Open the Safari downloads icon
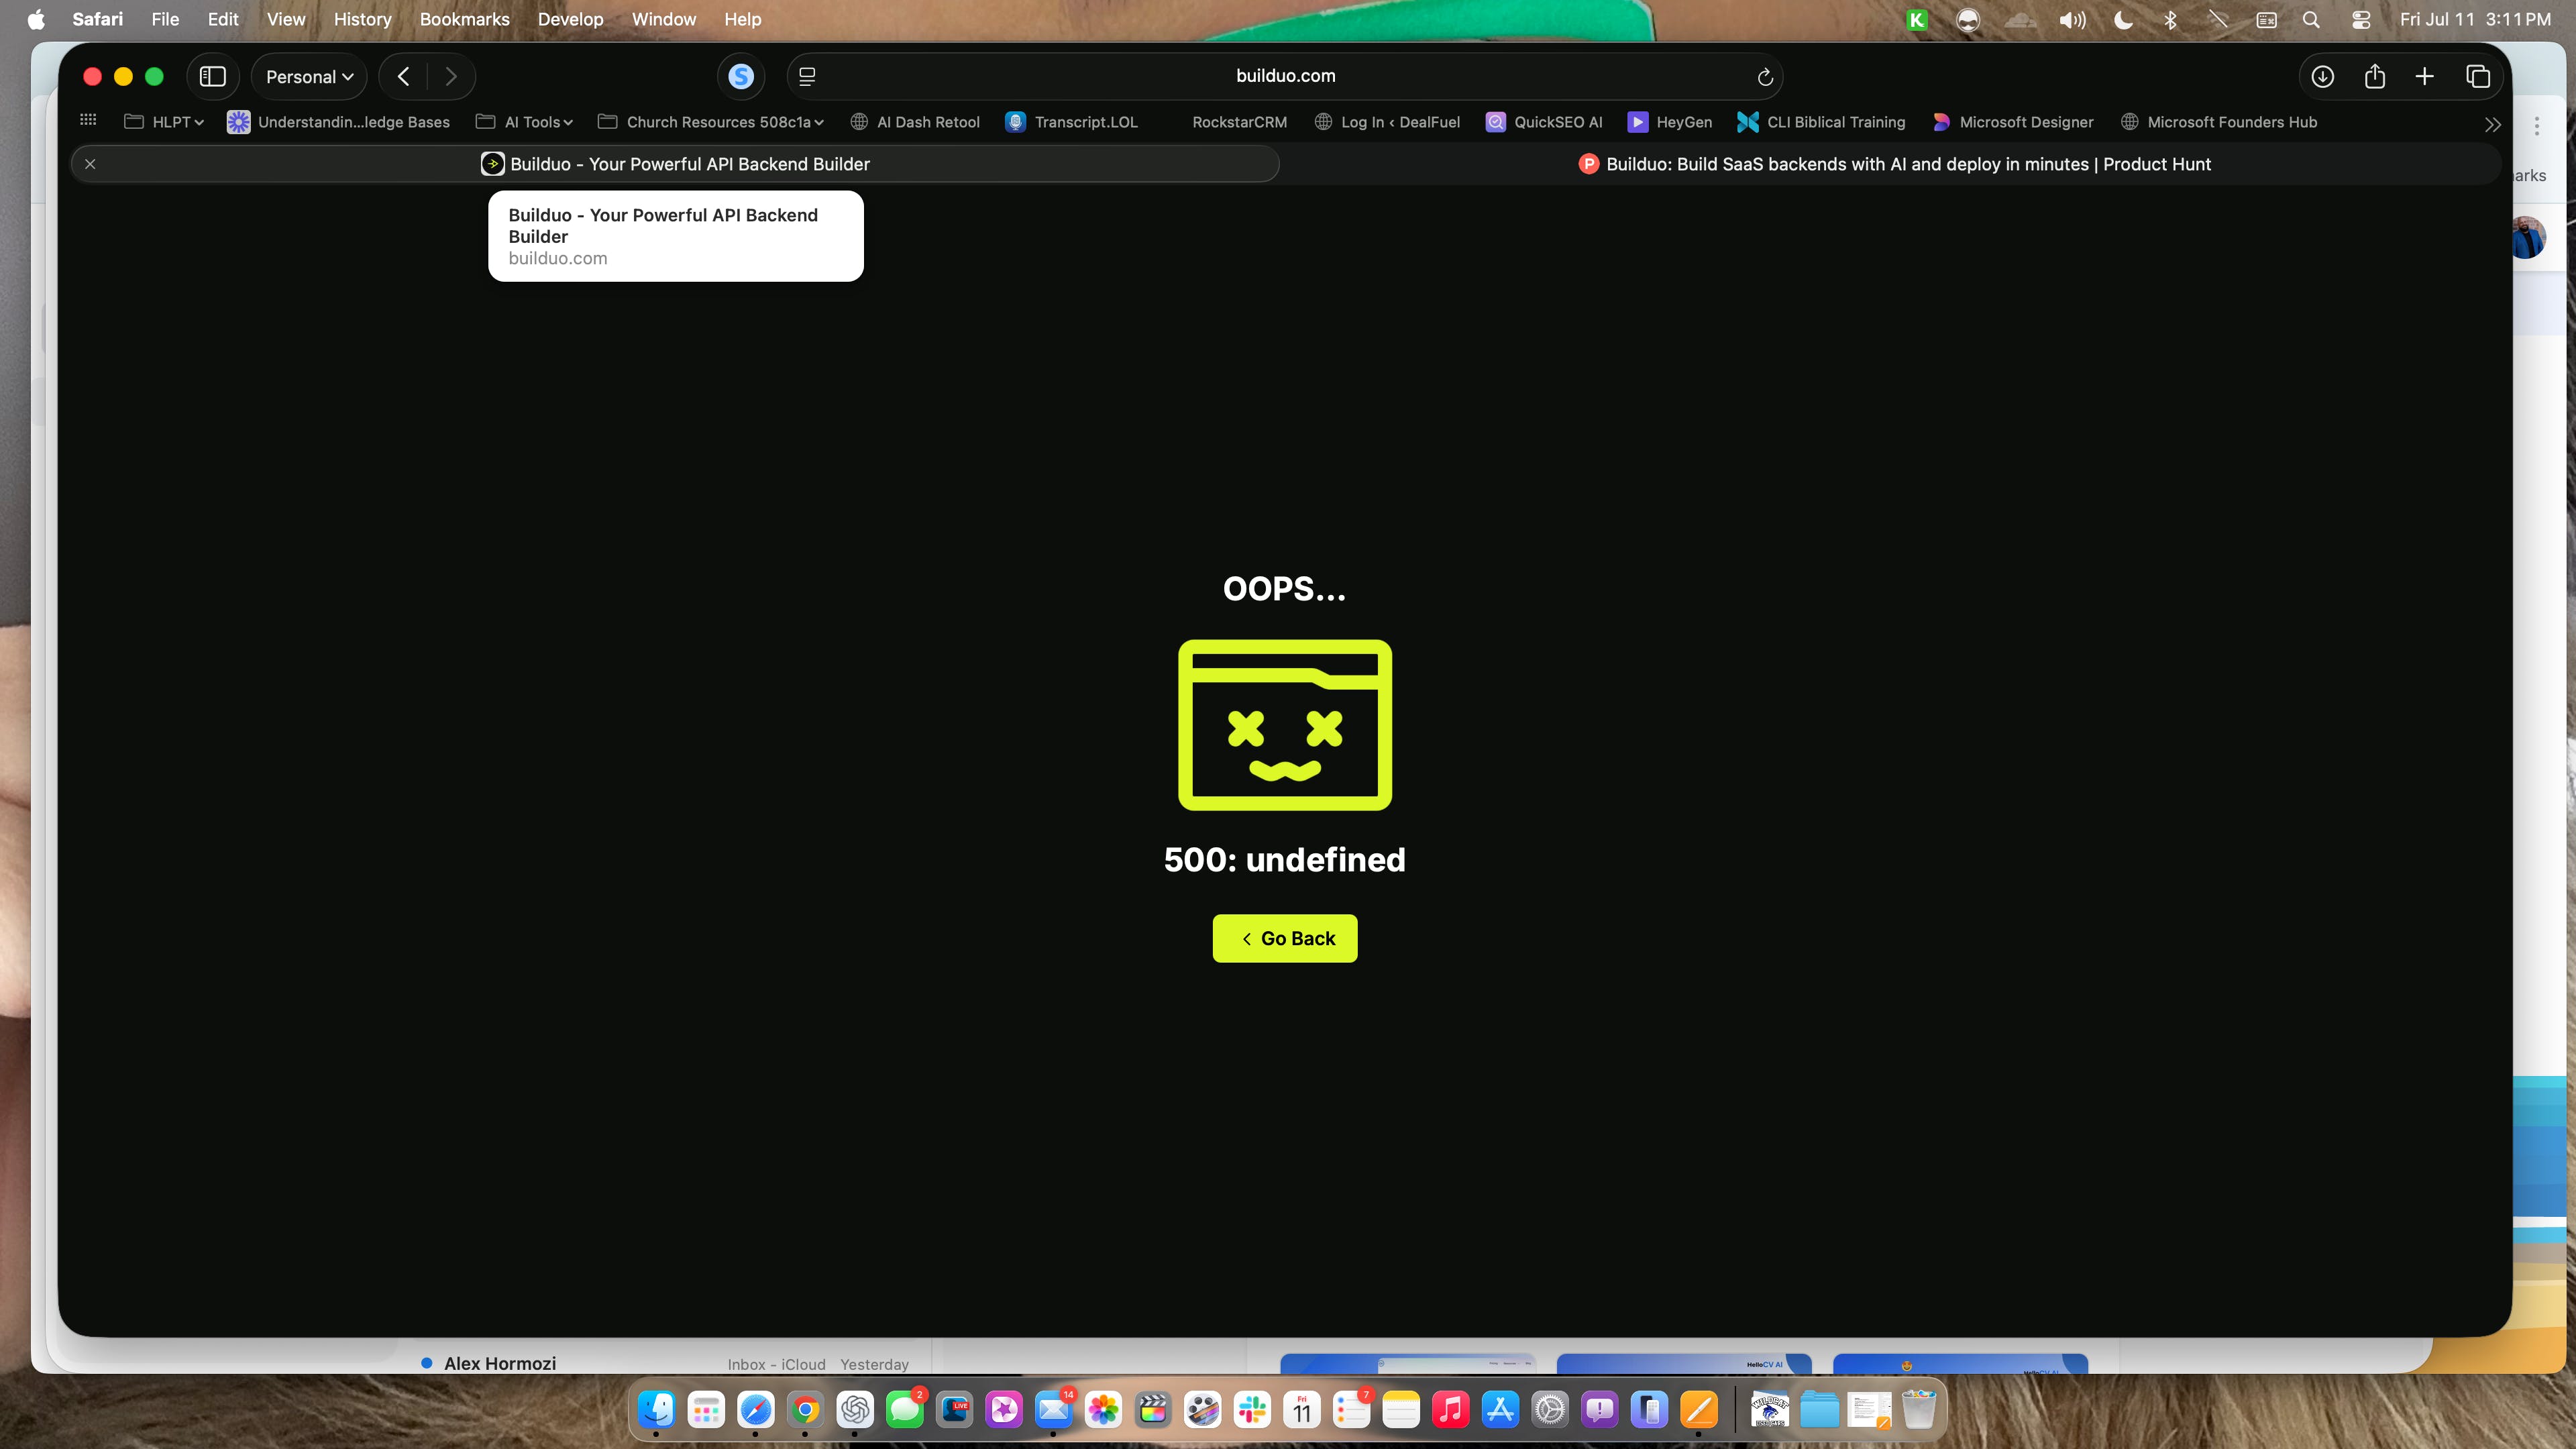The width and height of the screenshot is (2576, 1449). point(2322,77)
